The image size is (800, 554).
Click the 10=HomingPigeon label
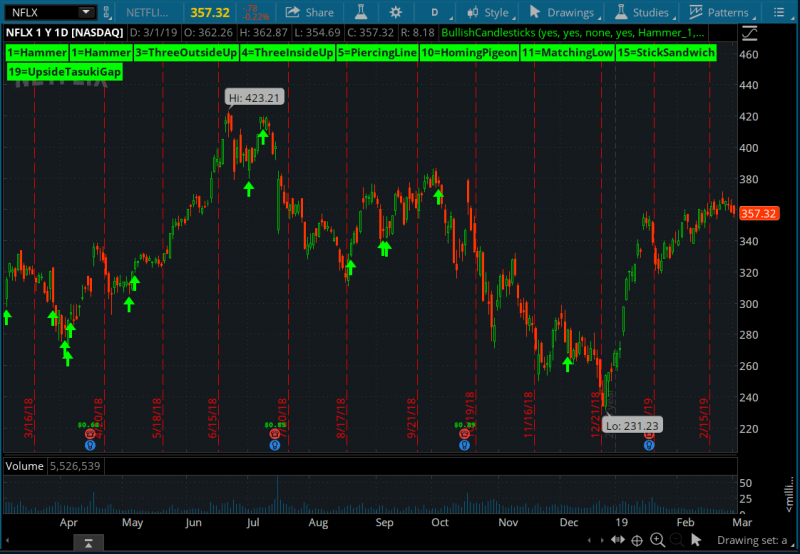(469, 53)
